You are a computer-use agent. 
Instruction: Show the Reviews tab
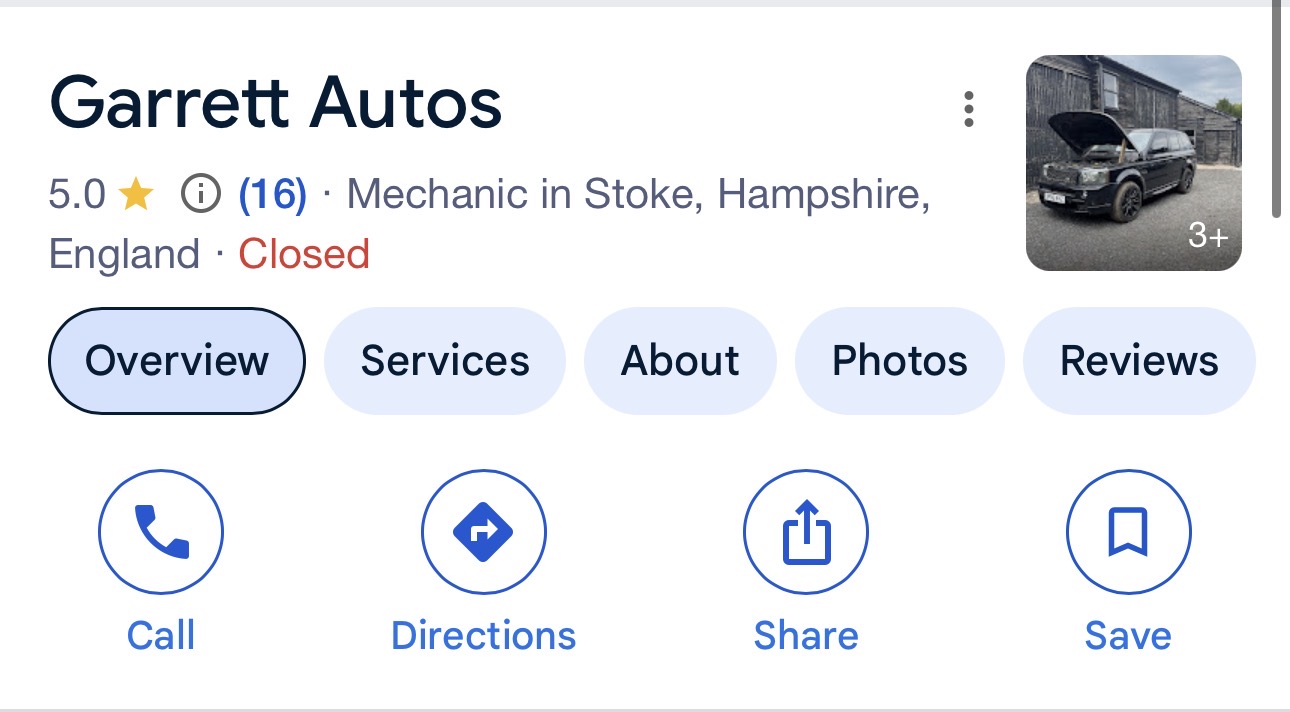(1139, 361)
